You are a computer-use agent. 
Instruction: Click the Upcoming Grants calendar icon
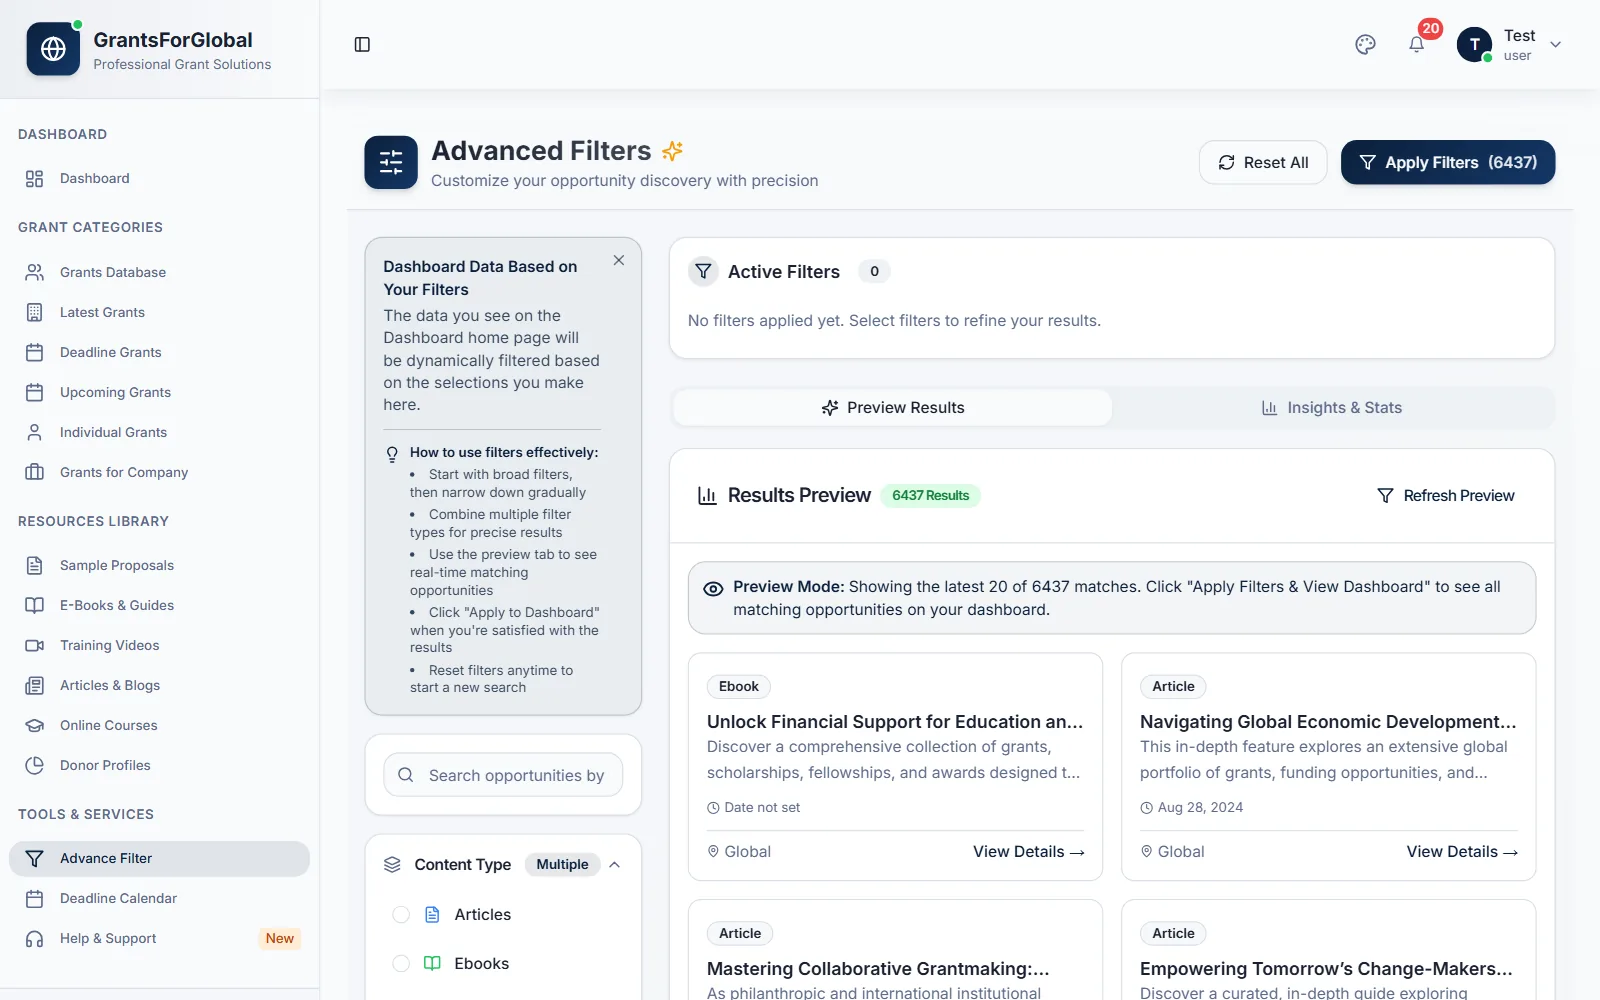coord(35,392)
